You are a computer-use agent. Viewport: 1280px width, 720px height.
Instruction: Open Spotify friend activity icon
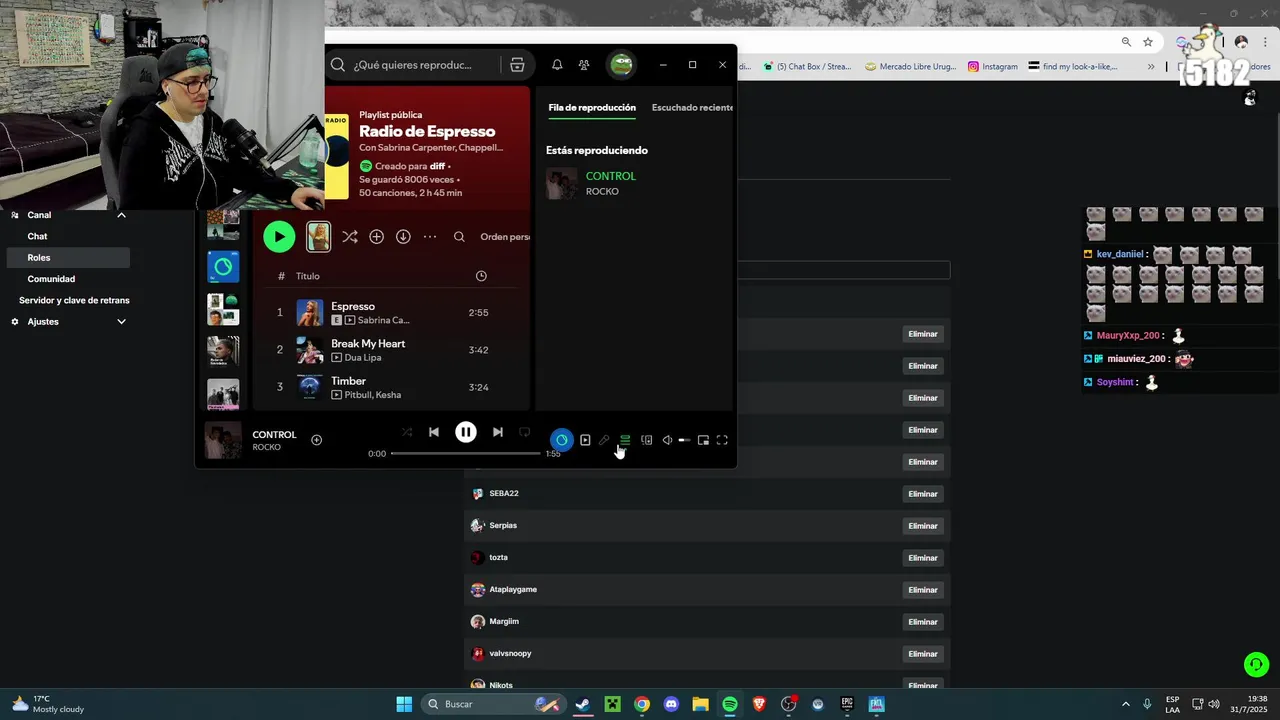(584, 65)
